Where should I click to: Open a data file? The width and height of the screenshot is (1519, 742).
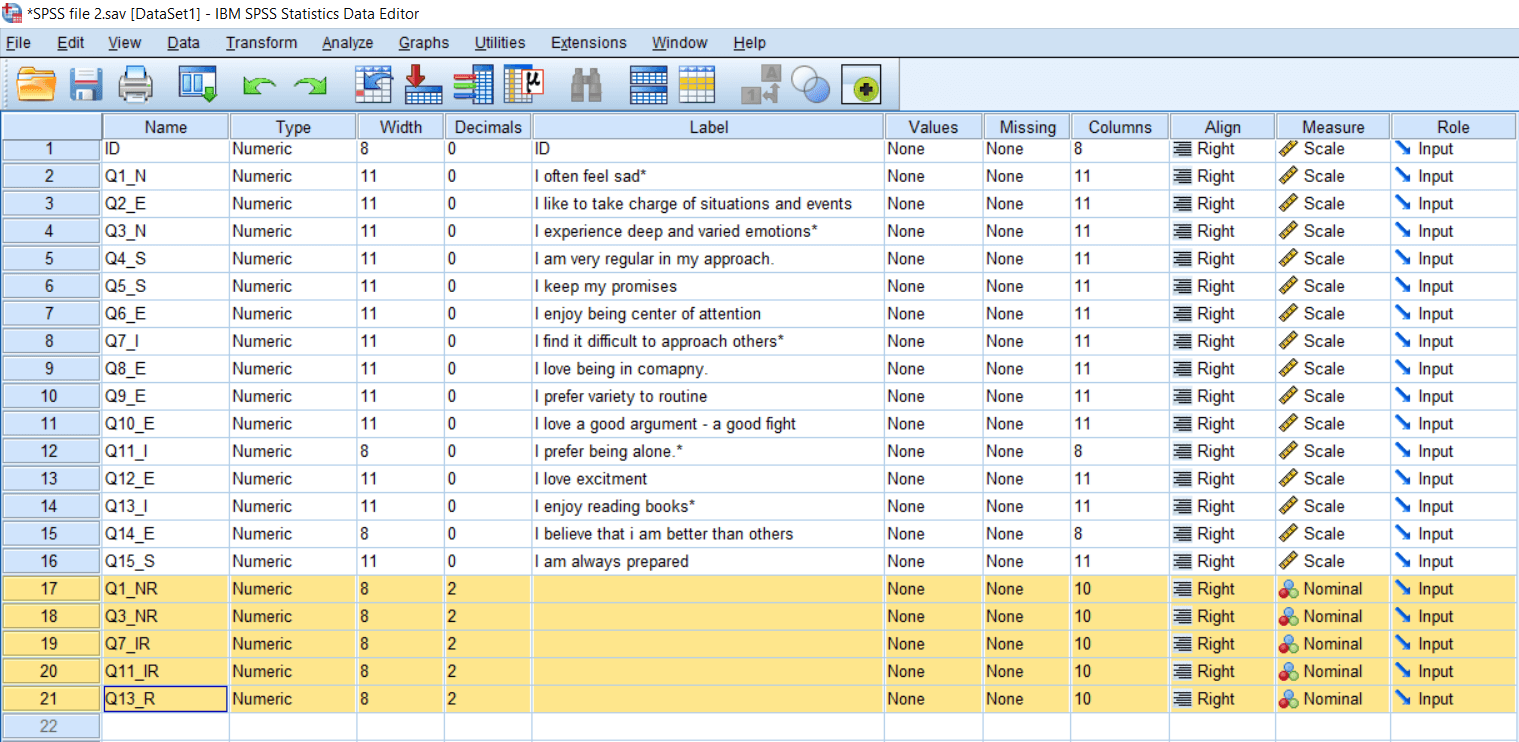(x=37, y=84)
